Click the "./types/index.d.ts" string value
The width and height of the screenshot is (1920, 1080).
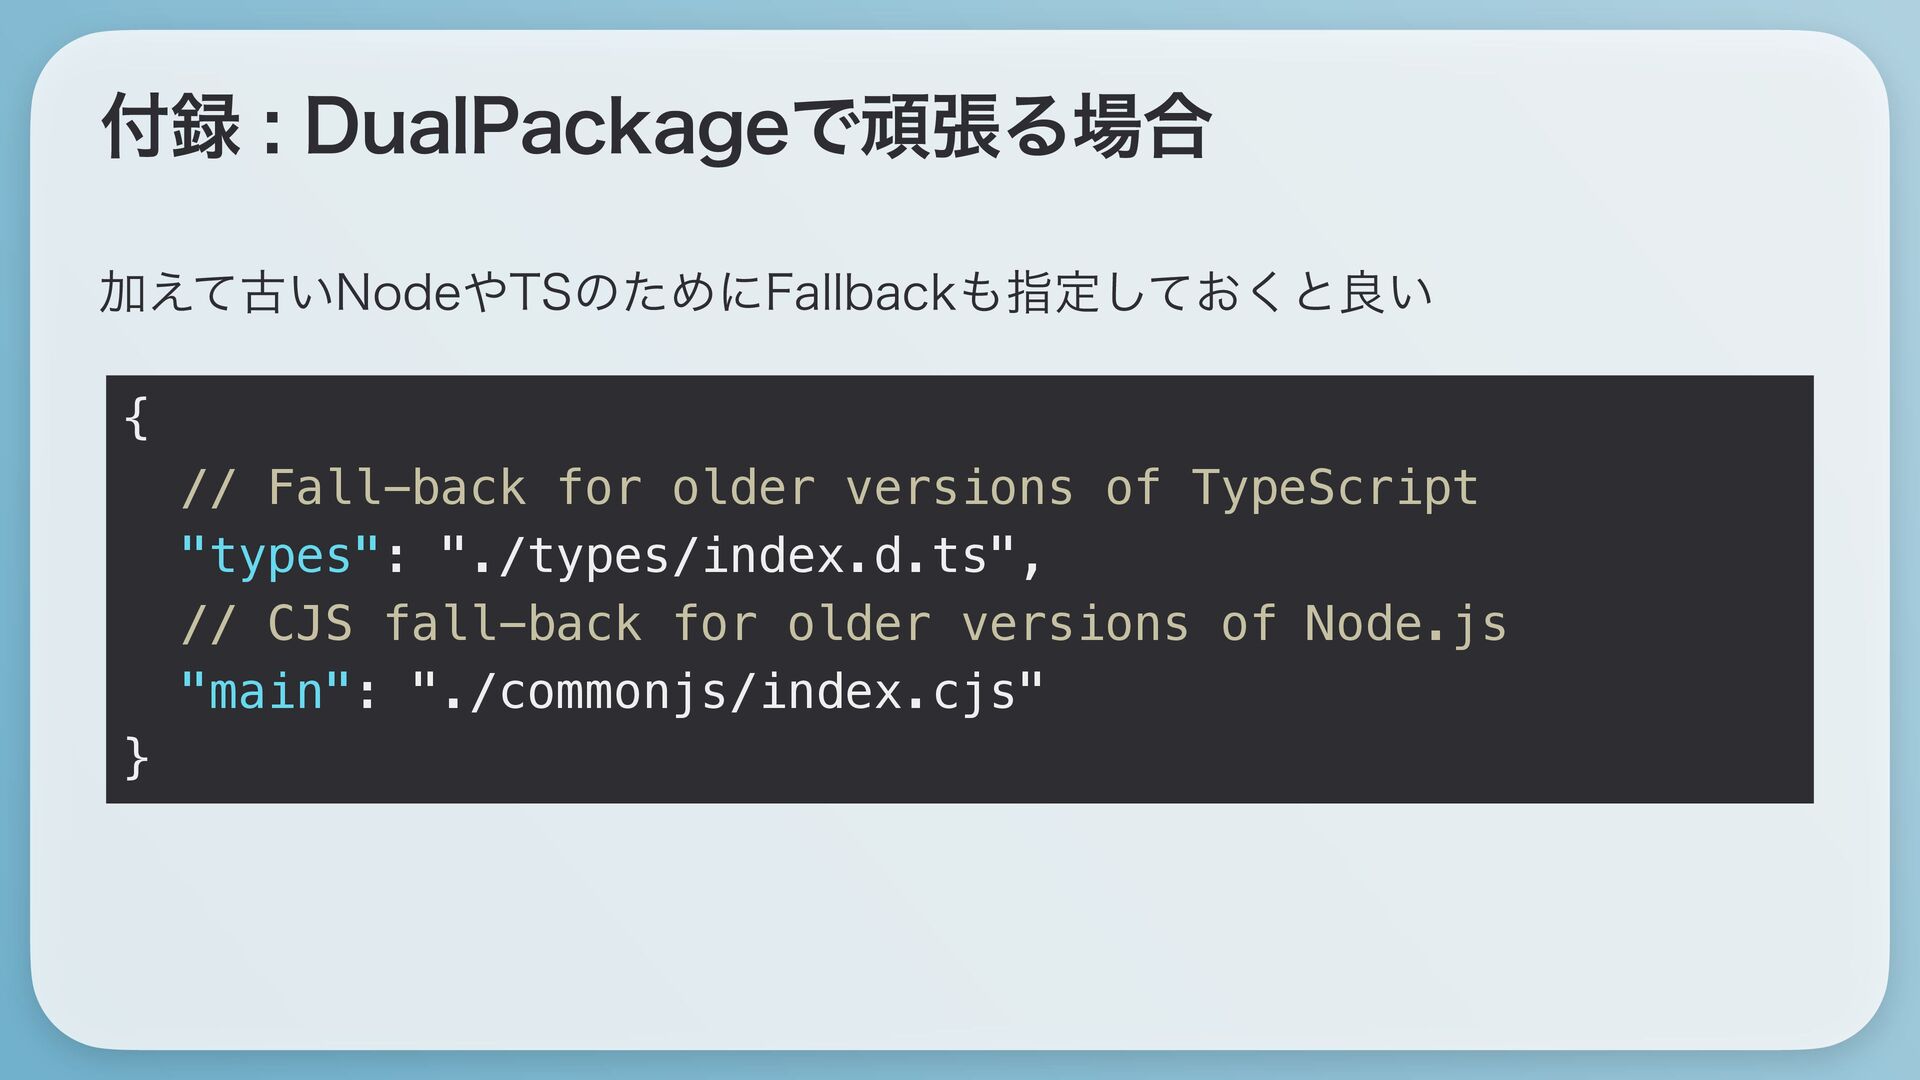tap(728, 556)
